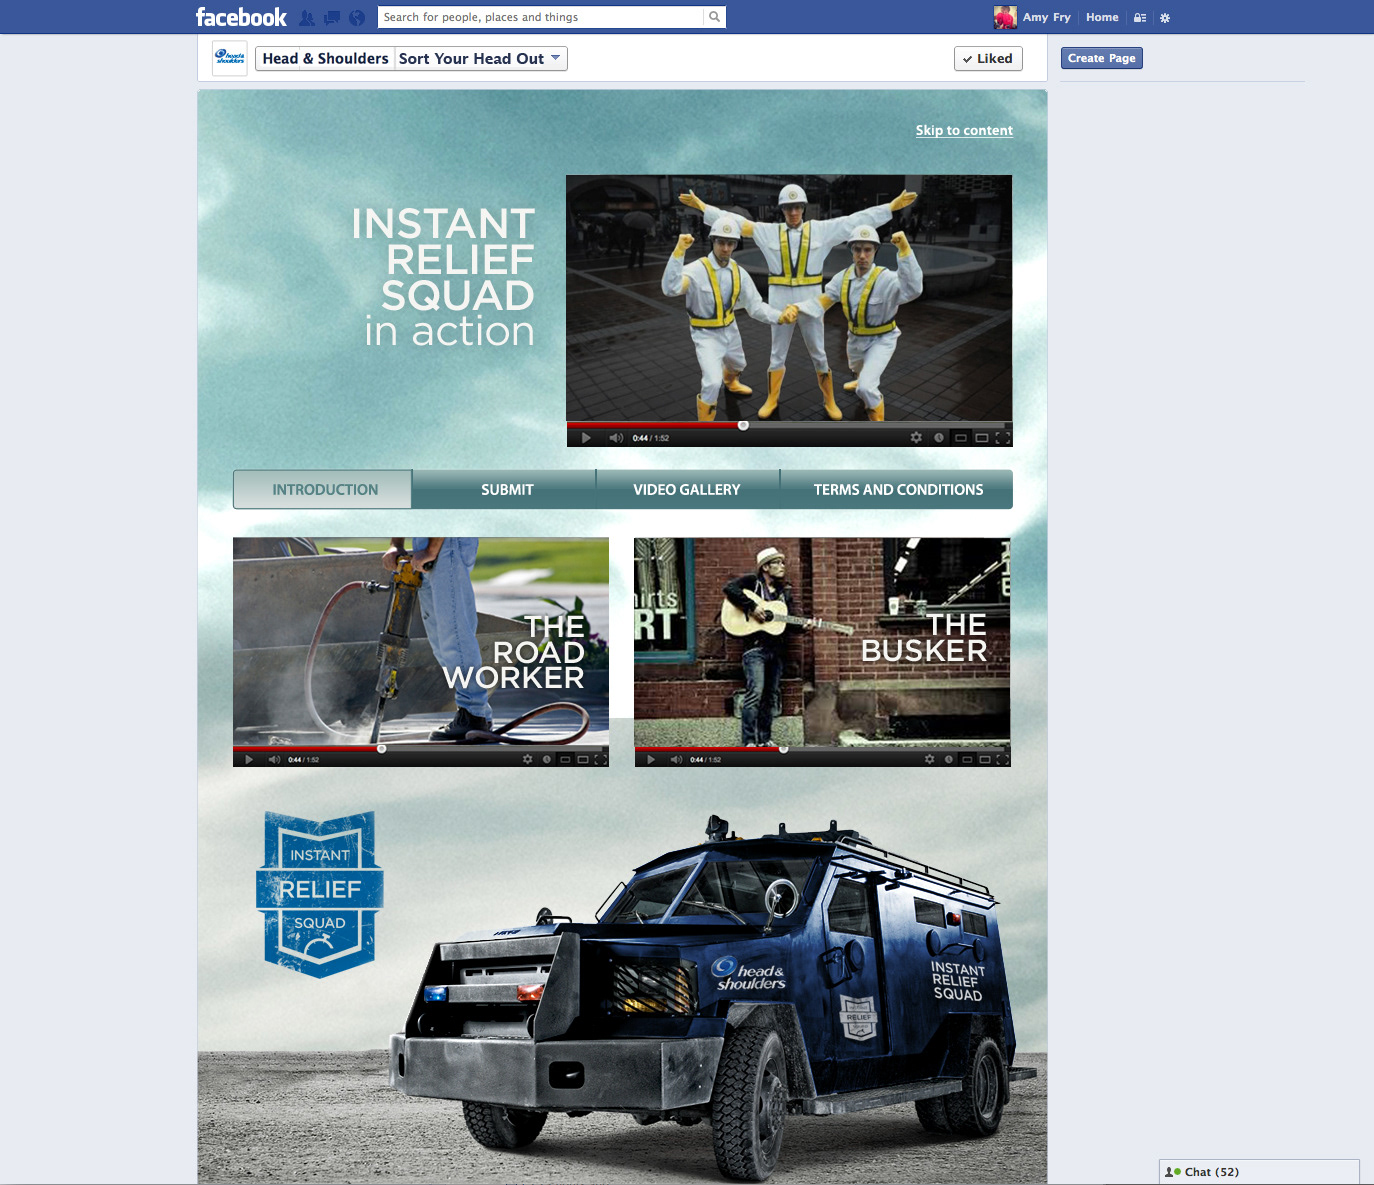Click the Create Page button
This screenshot has width=1374, height=1185.
coord(1101,58)
